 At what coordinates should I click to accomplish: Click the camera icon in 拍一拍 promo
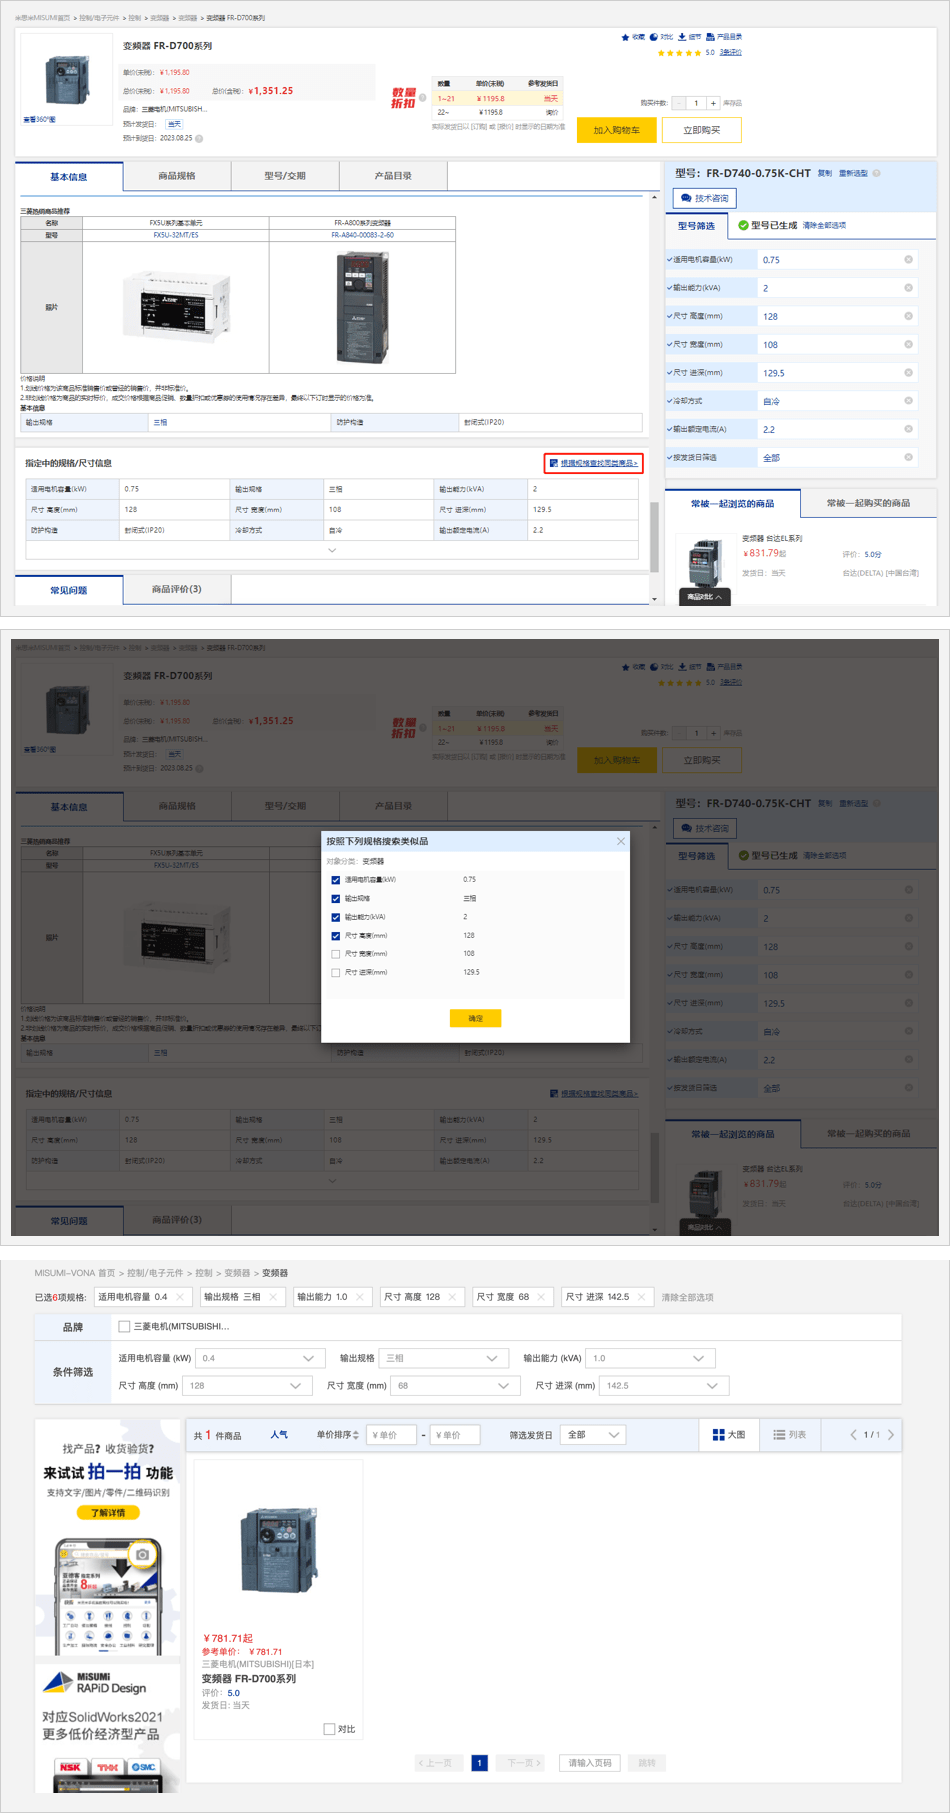click(x=142, y=1554)
